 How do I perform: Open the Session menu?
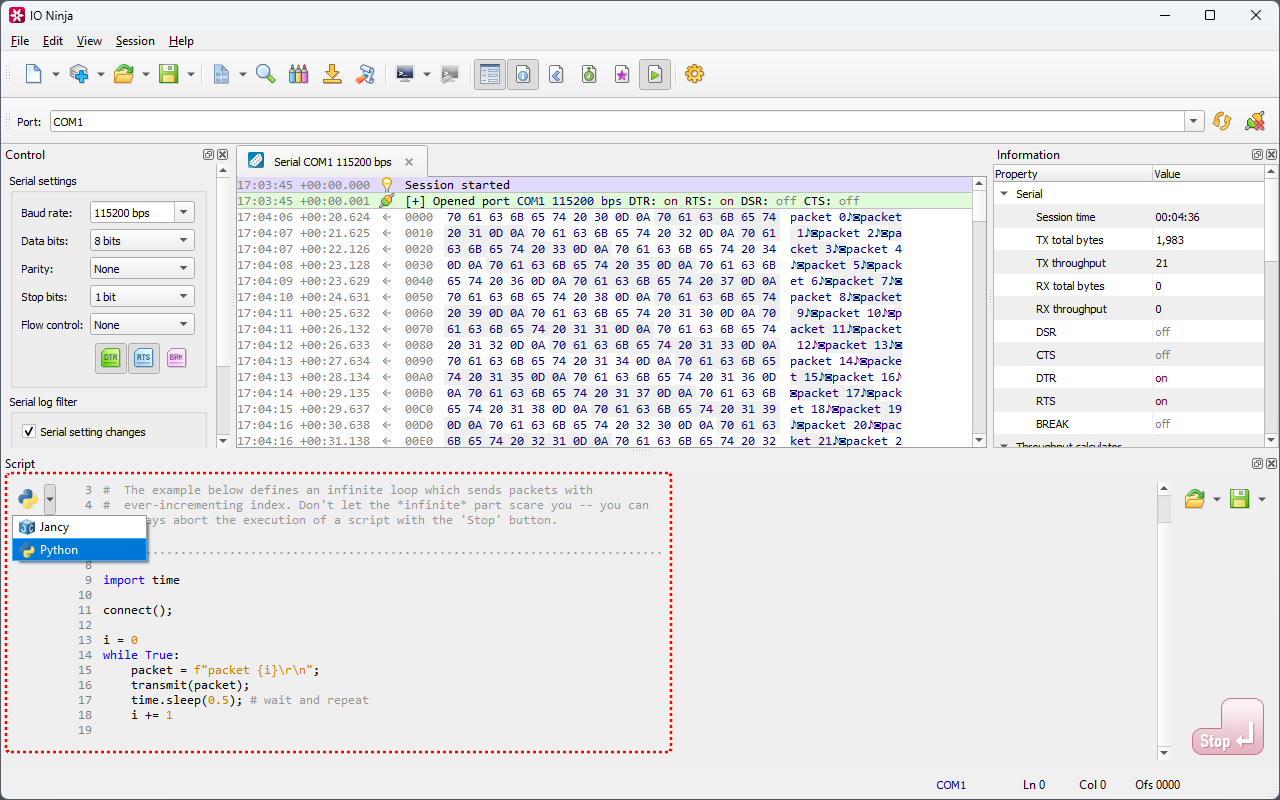click(x=135, y=41)
